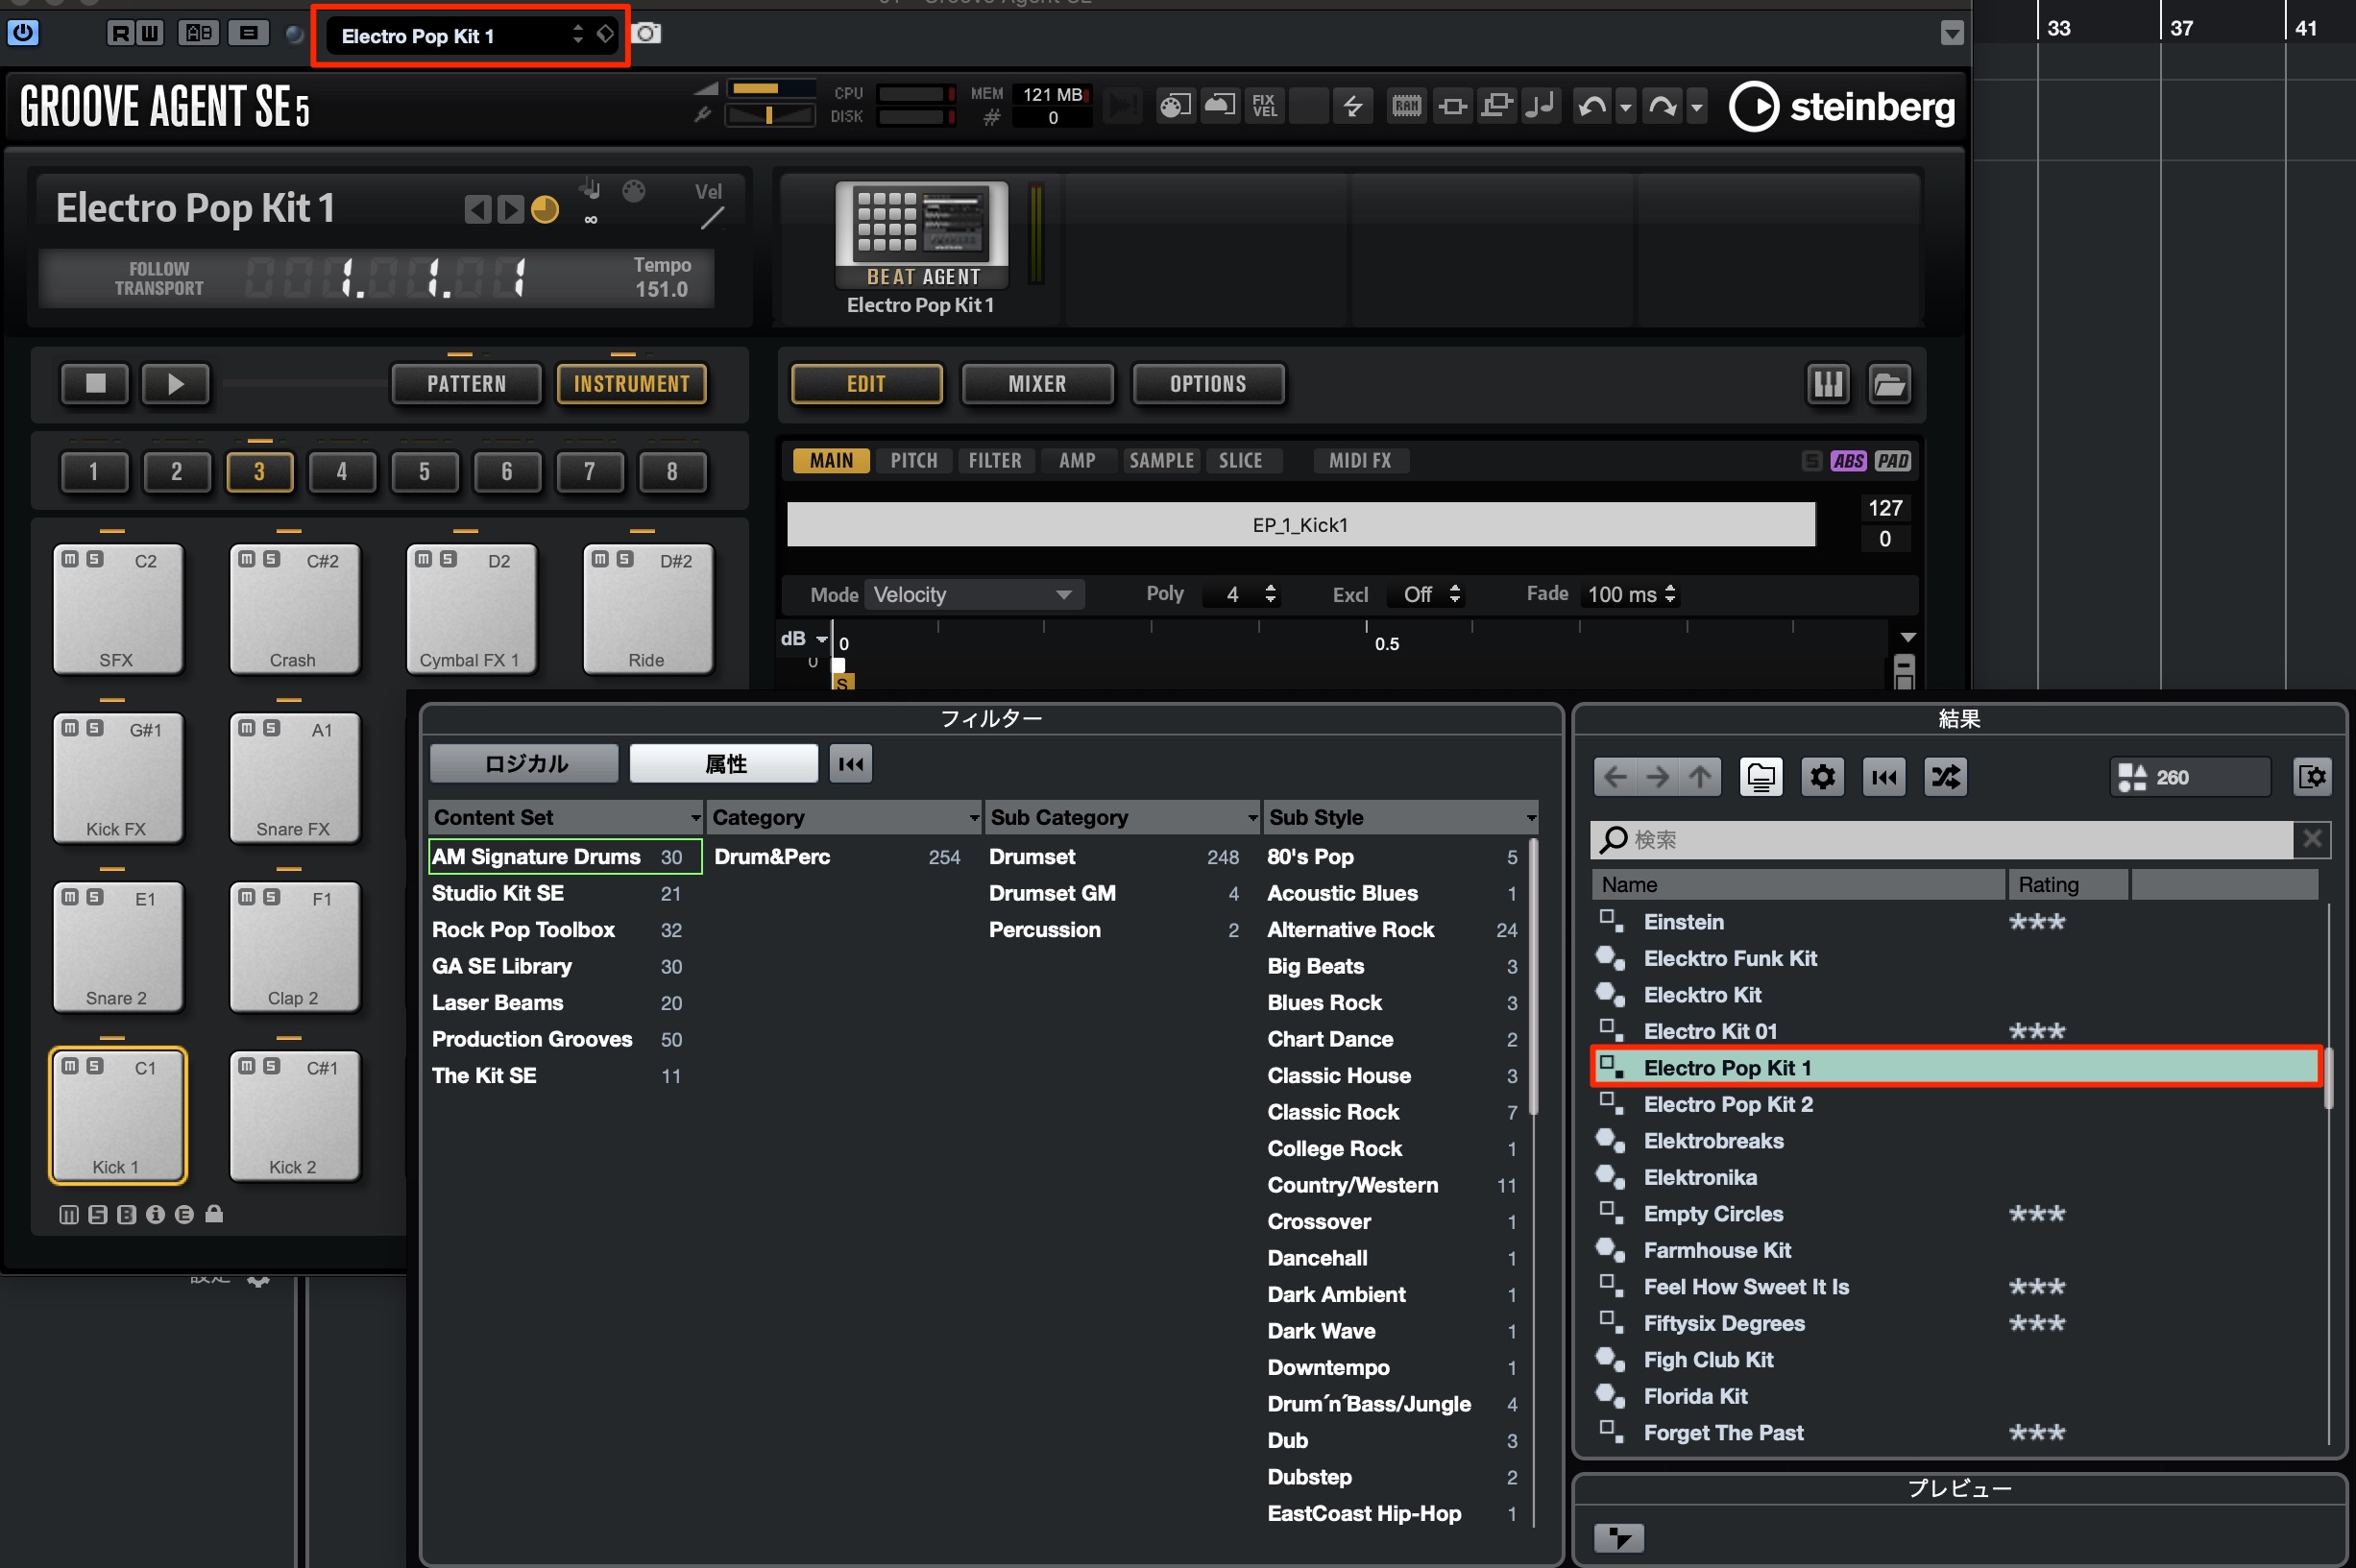Toggle the plugin power button
This screenshot has height=1568, width=2356.
click(23, 33)
